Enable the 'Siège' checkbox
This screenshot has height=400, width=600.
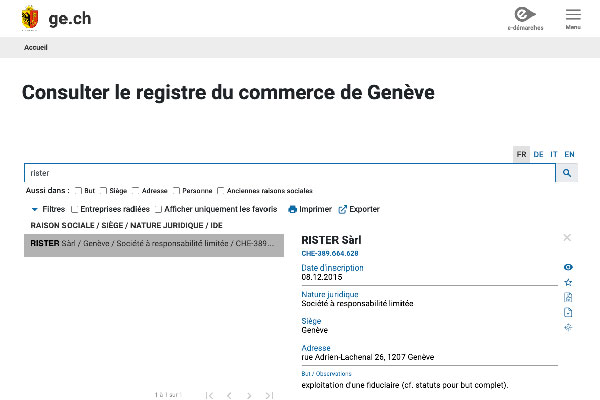(x=103, y=191)
